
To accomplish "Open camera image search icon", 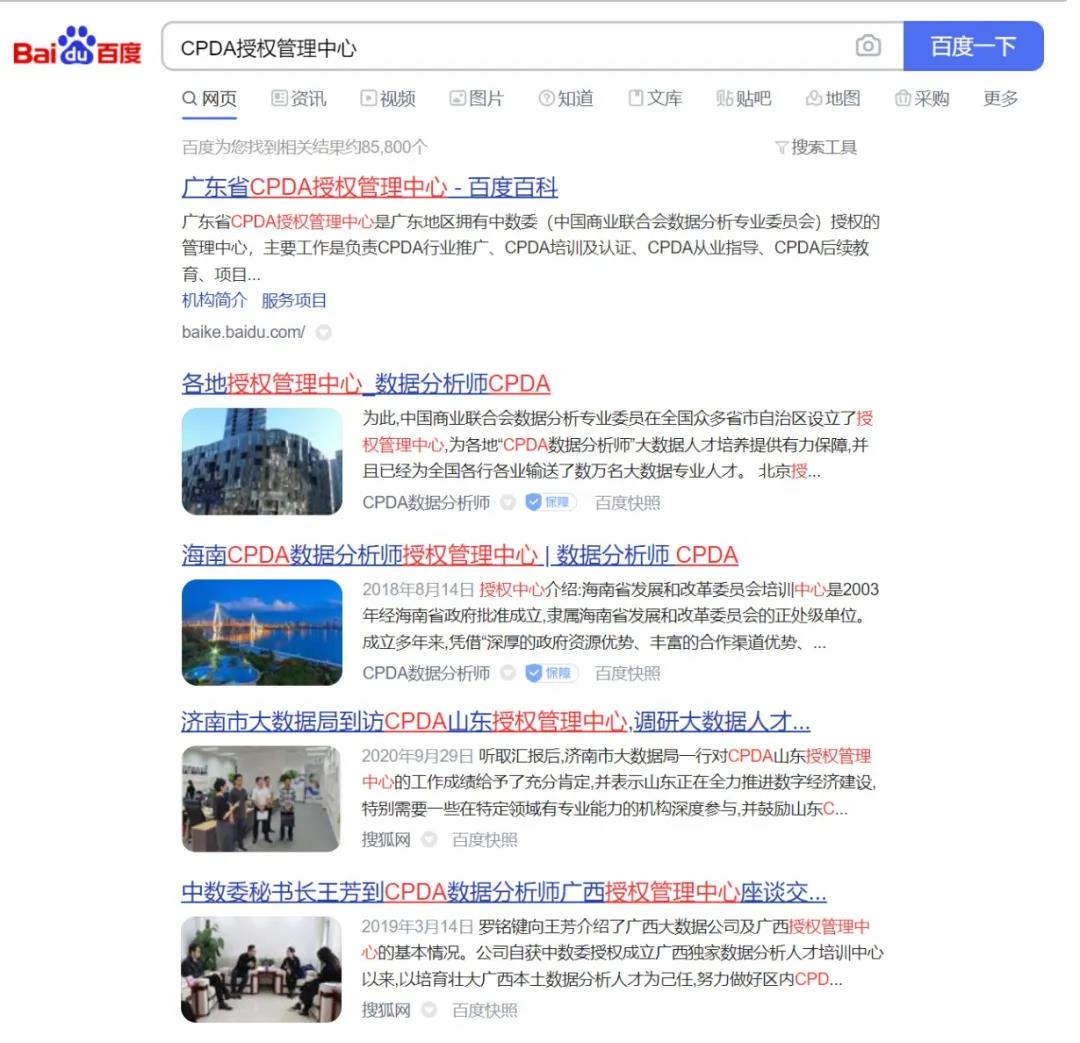I will [x=868, y=45].
